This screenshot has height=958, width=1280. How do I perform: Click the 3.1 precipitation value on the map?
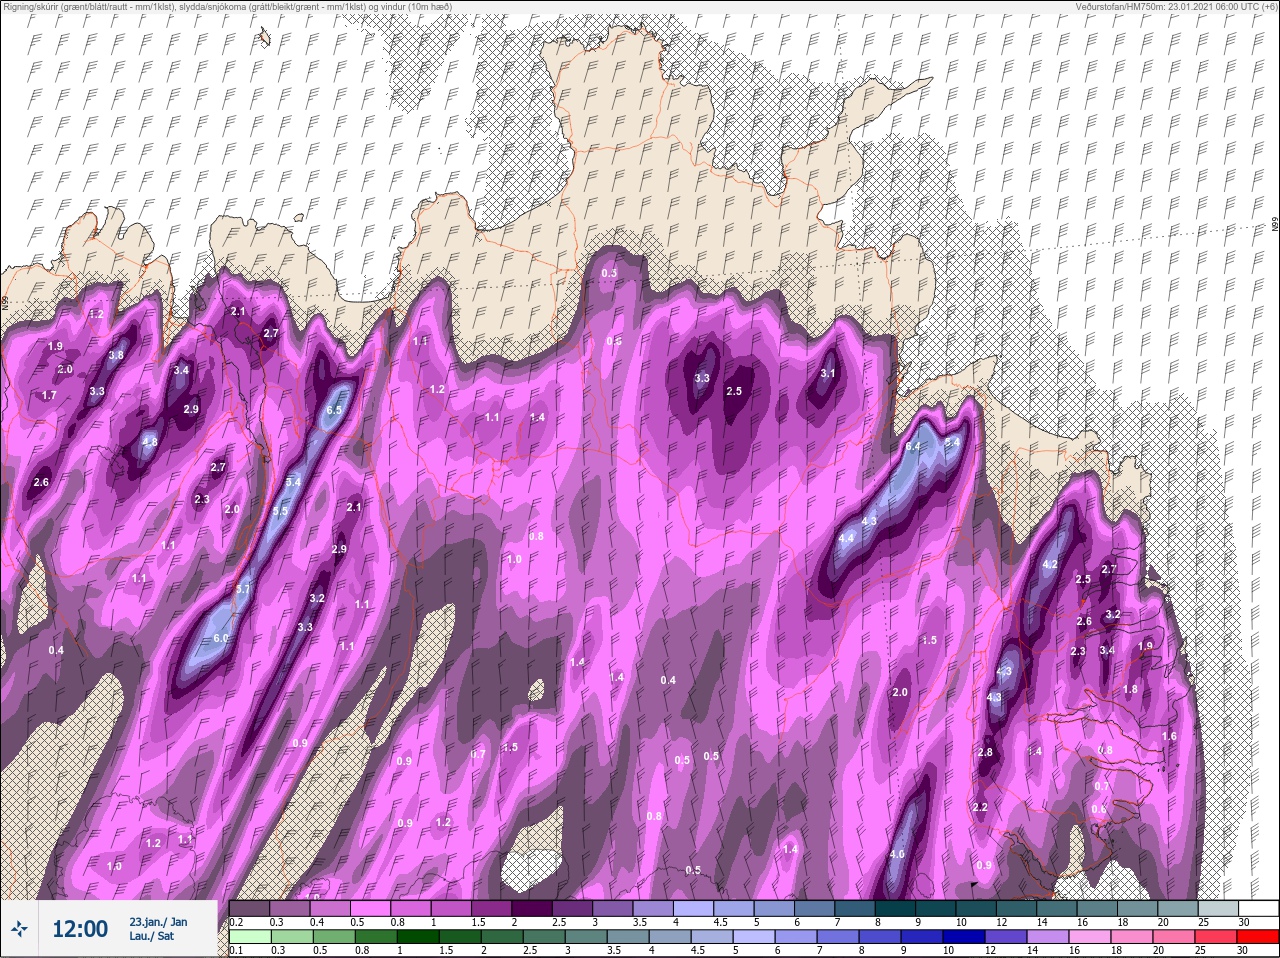point(827,374)
